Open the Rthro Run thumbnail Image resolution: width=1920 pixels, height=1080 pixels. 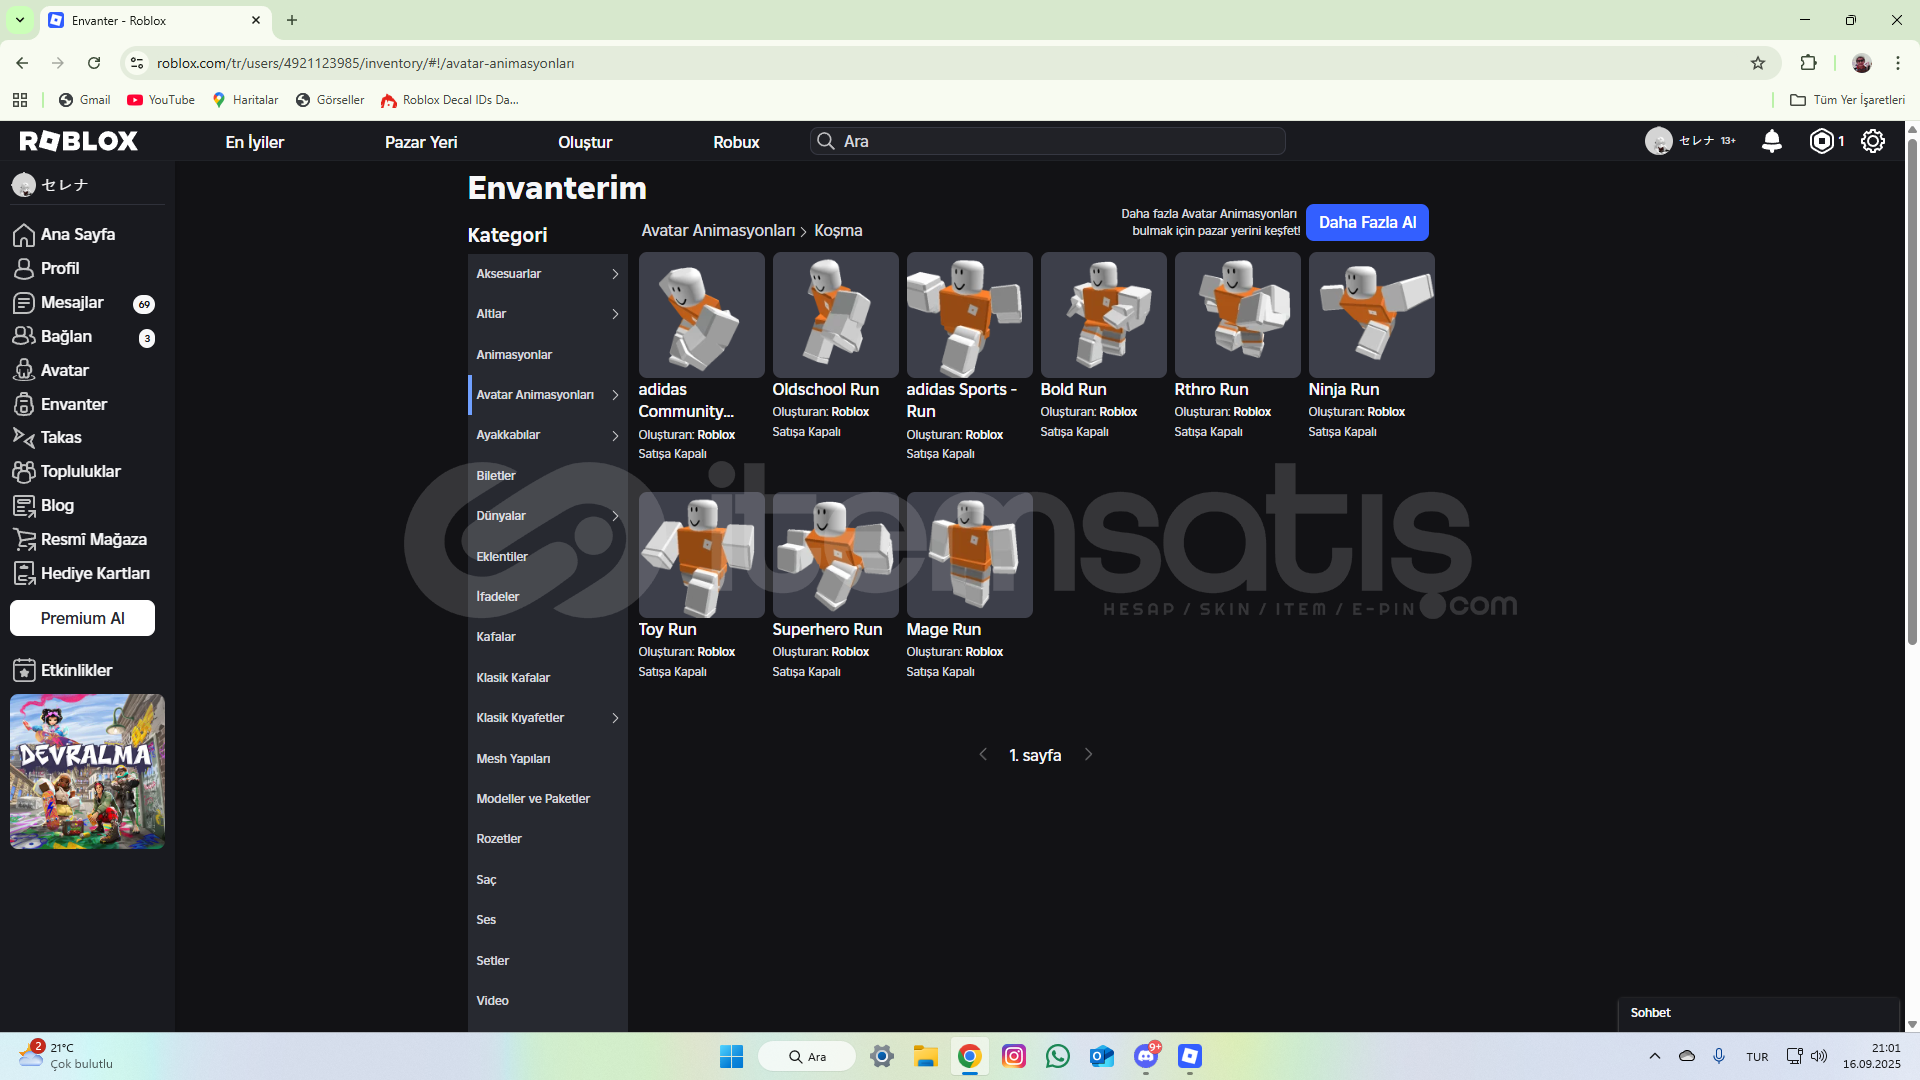(x=1237, y=315)
